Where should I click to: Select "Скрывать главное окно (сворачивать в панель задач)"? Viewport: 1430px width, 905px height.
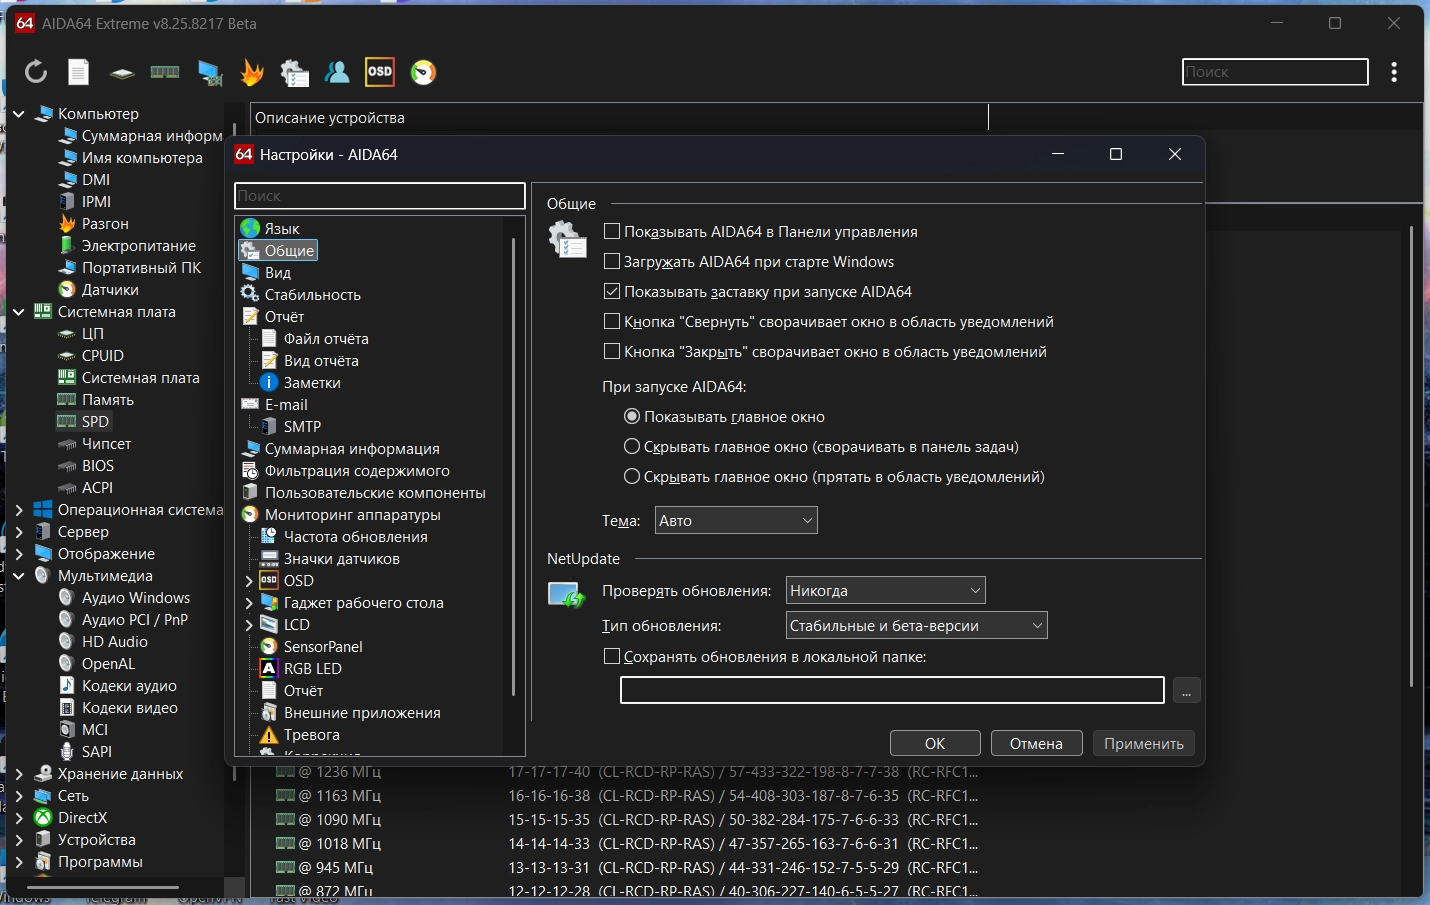coord(632,447)
